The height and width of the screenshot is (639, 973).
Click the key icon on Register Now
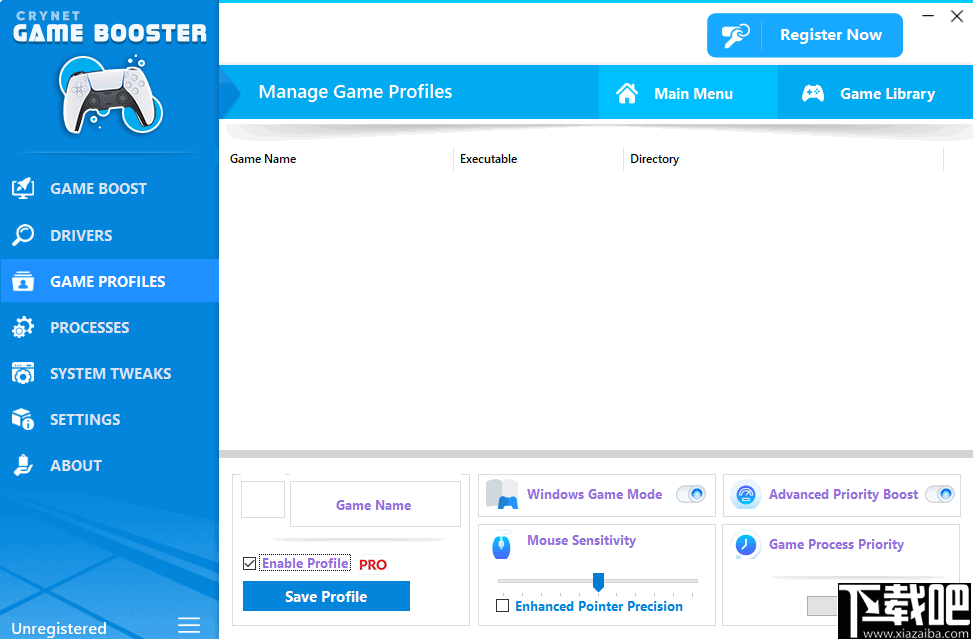(x=735, y=35)
